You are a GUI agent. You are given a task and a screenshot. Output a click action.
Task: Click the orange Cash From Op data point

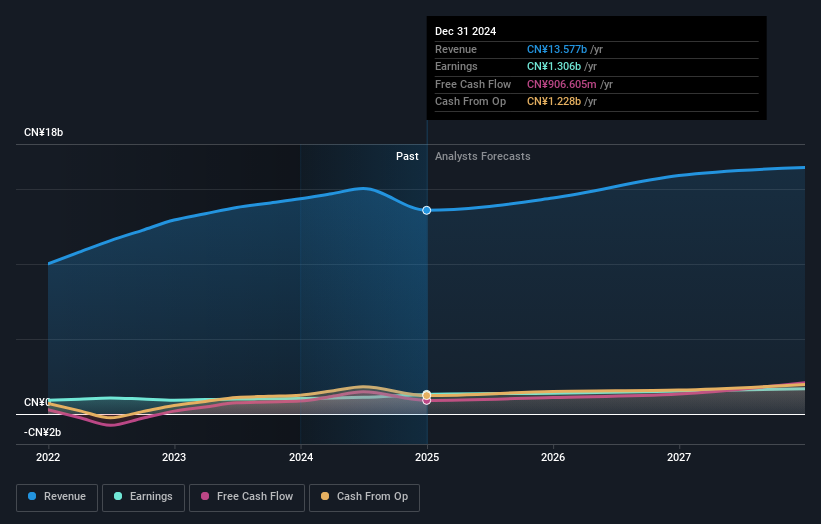(x=427, y=395)
